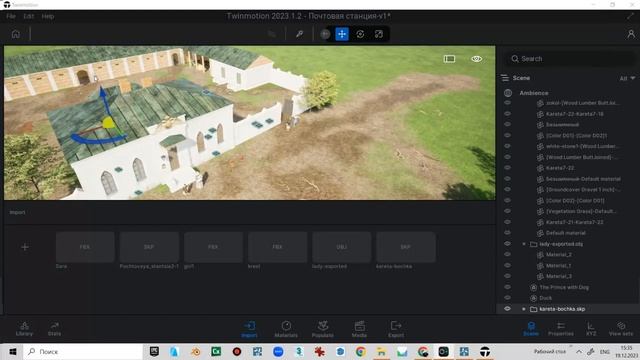Open the Properties panel
Image resolution: width=640 pixels, height=360 pixels.
pyautogui.click(x=561, y=329)
